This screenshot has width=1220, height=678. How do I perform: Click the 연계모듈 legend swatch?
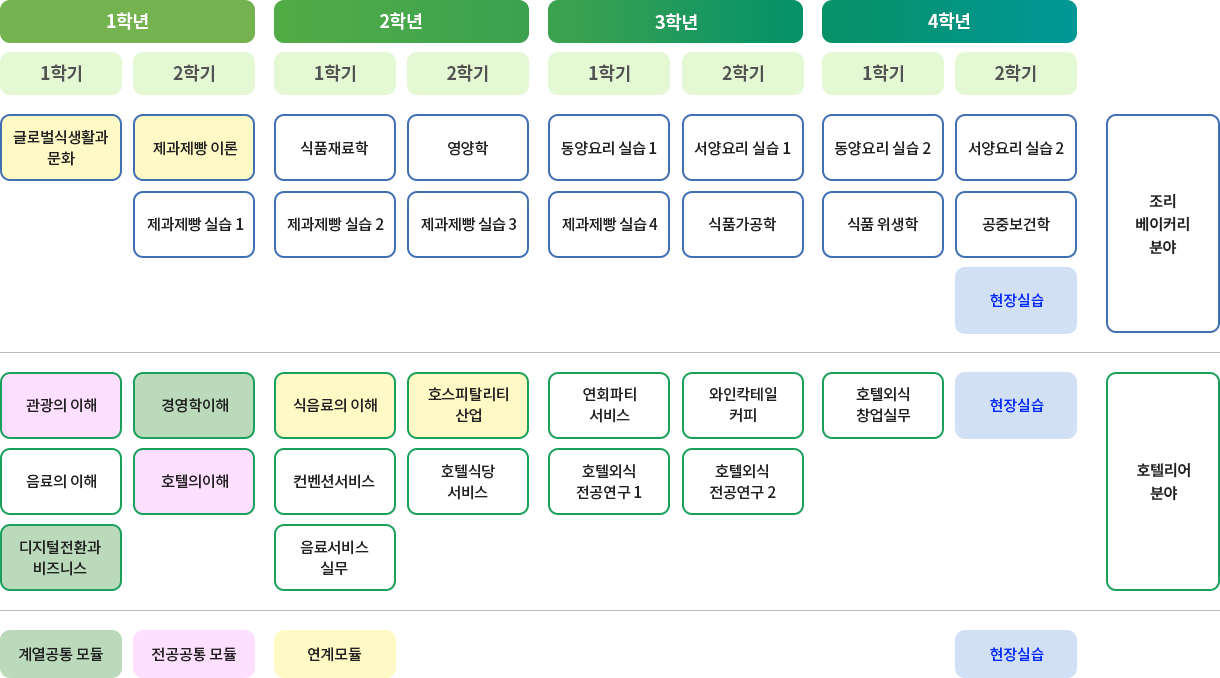(335, 654)
